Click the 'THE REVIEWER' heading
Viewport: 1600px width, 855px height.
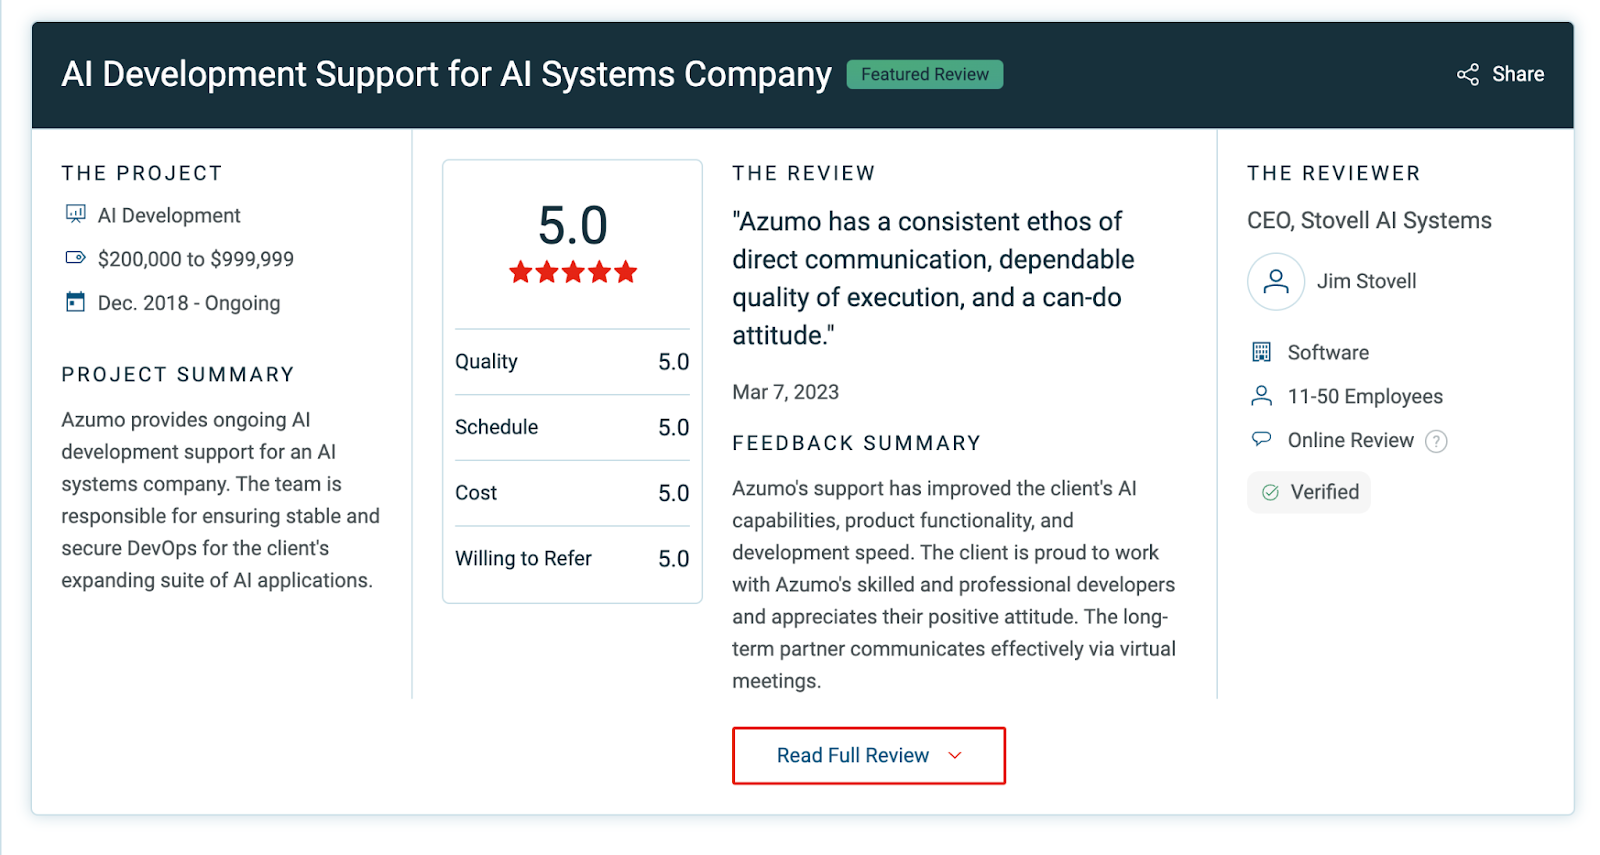pyautogui.click(x=1334, y=173)
